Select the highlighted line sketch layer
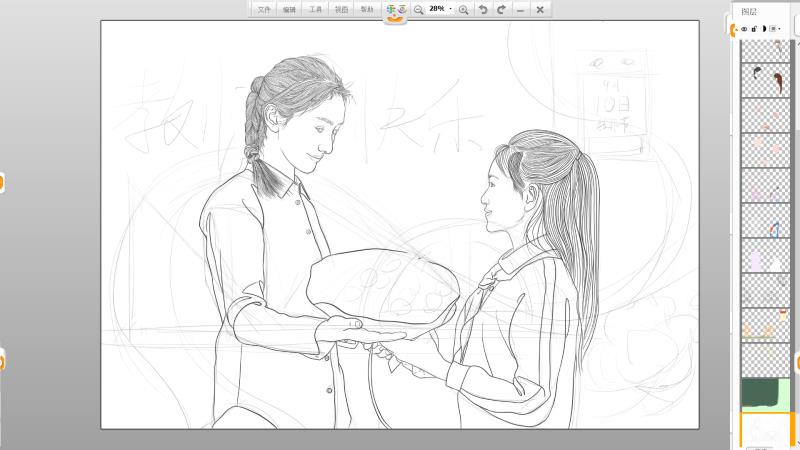The height and width of the screenshot is (450, 800). pos(764,430)
